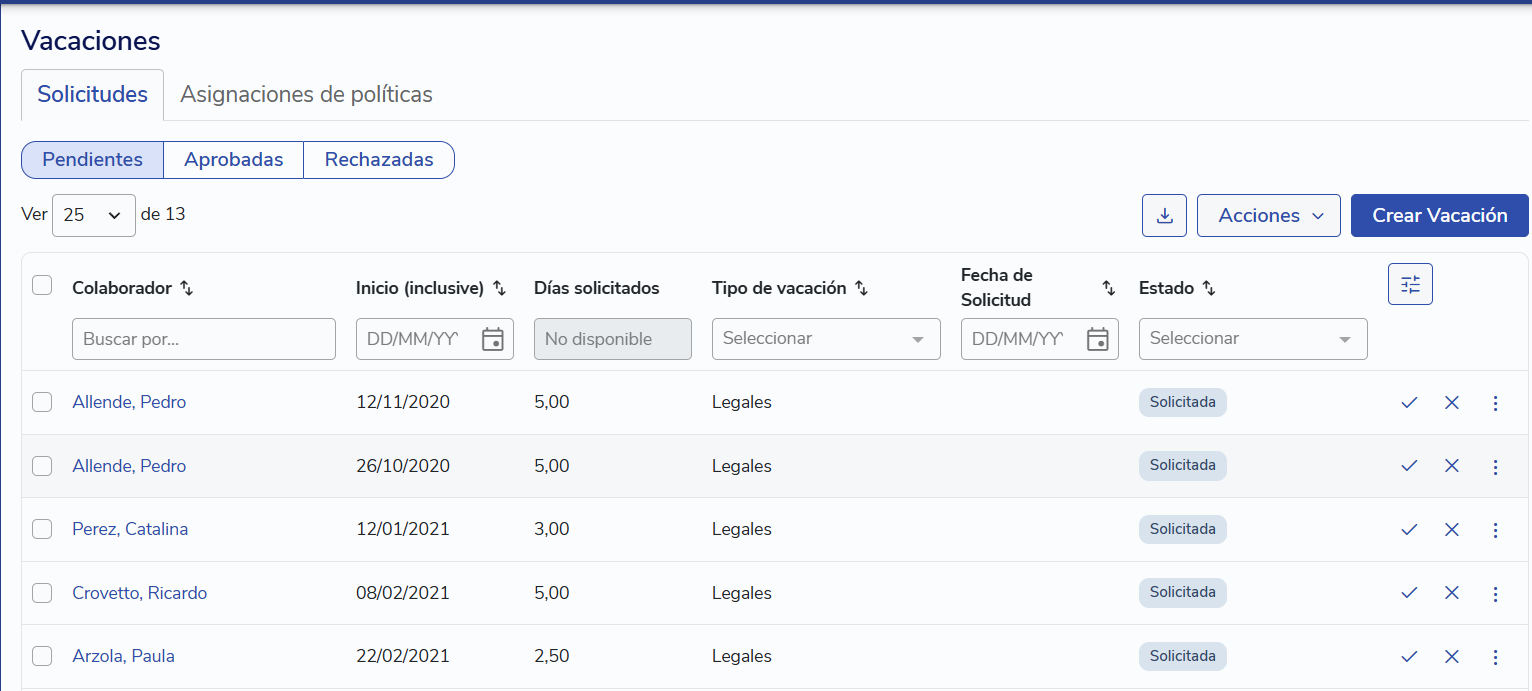Image resolution: width=1532 pixels, height=691 pixels.
Task: Click the Crear Vacación button
Action: [x=1439, y=216]
